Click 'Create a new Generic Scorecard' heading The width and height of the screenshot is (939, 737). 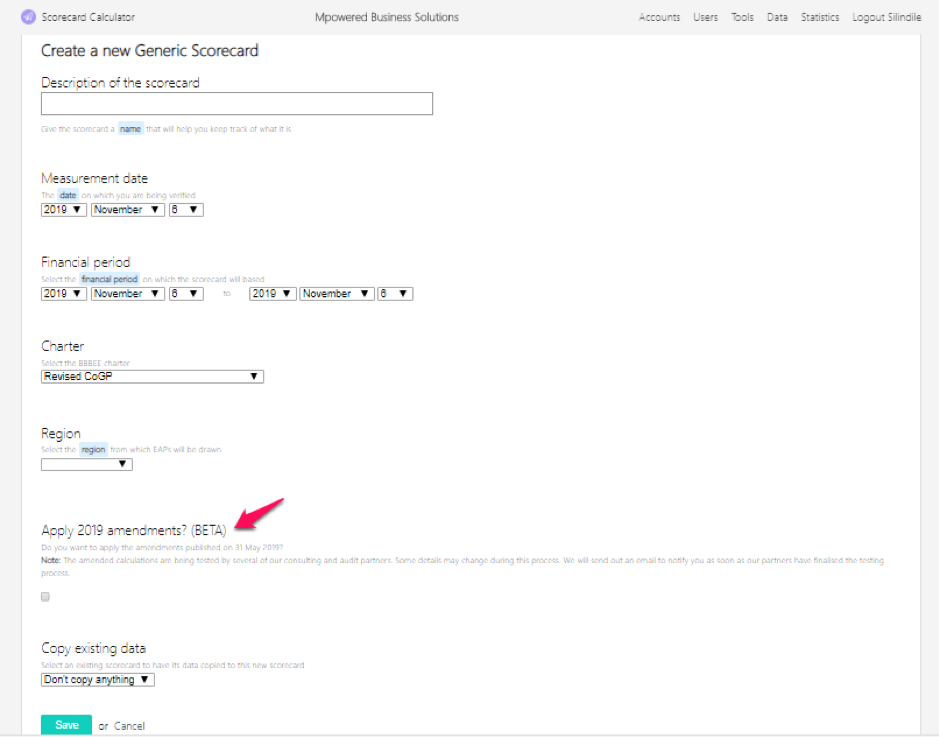[x=150, y=51]
